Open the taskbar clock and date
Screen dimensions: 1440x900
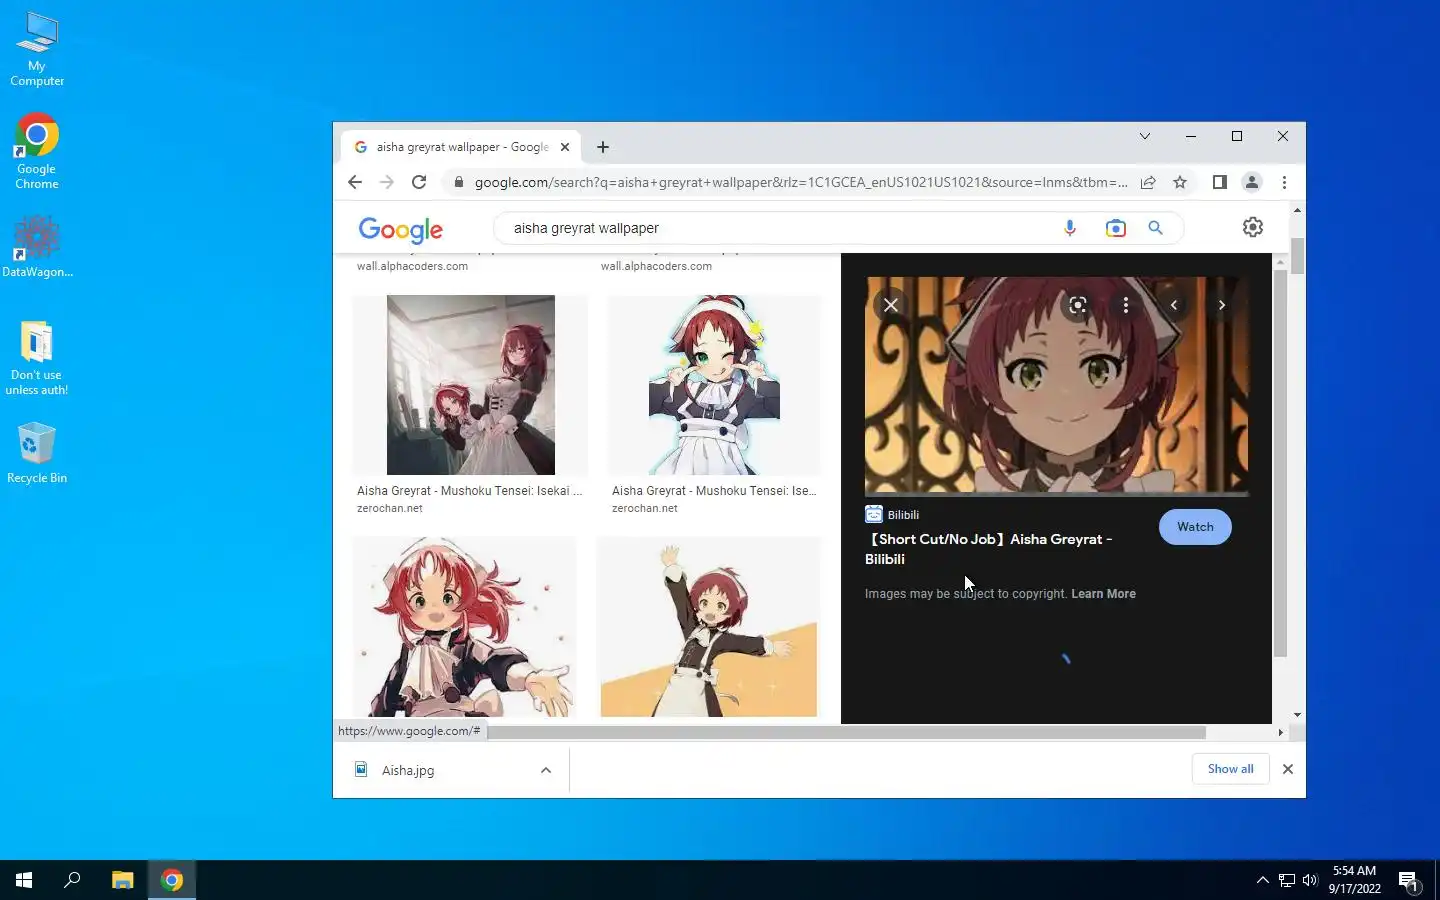coord(1354,880)
